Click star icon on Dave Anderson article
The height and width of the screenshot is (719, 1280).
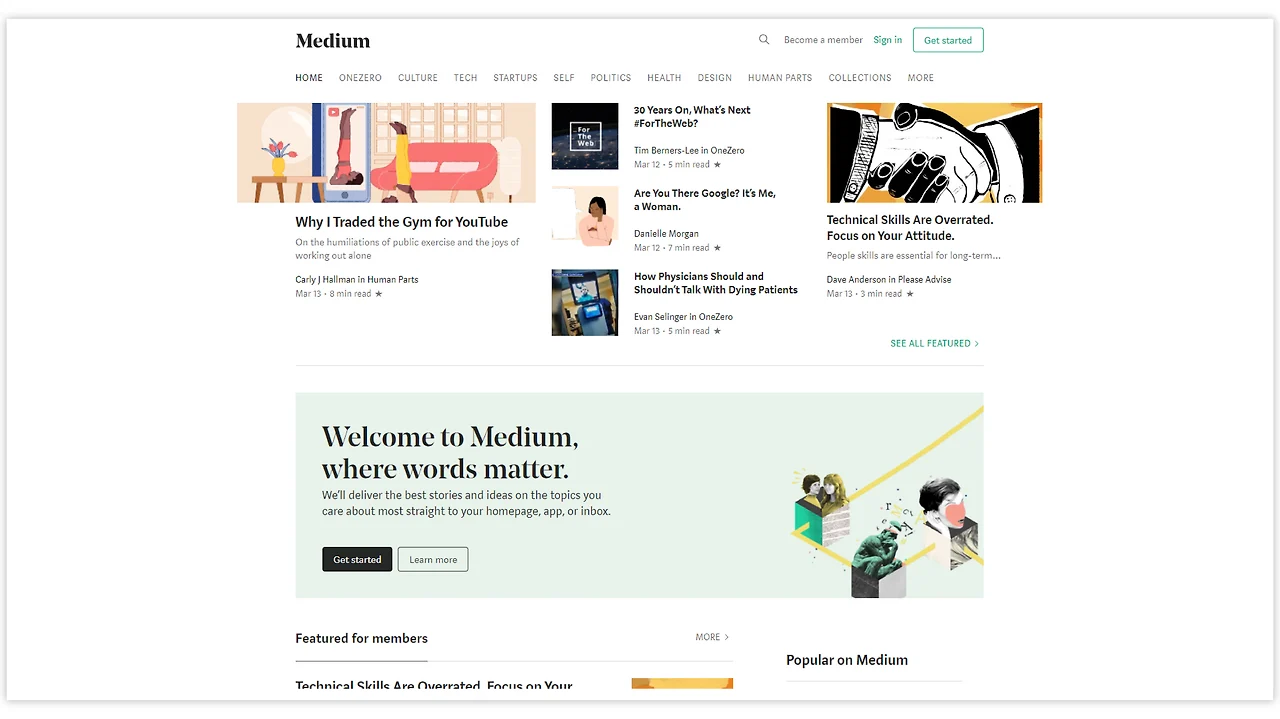(909, 294)
